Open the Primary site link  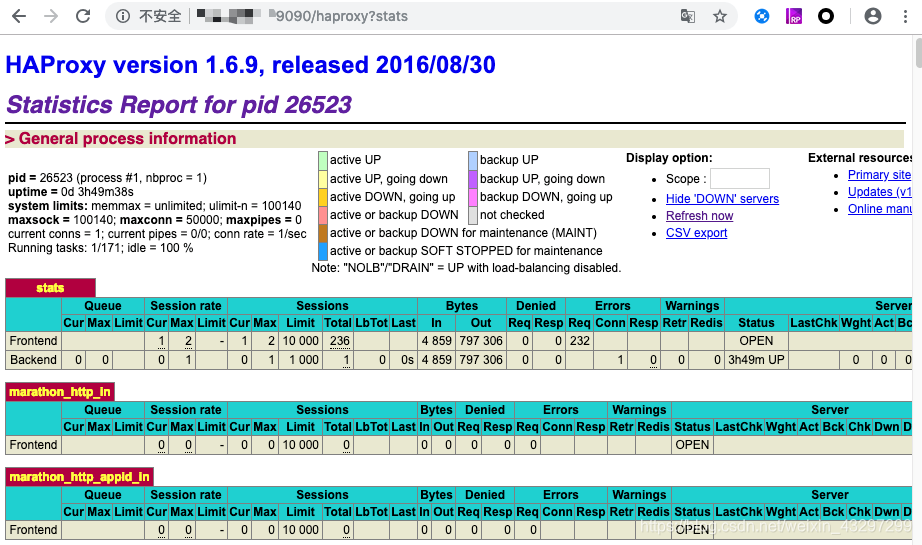point(879,175)
